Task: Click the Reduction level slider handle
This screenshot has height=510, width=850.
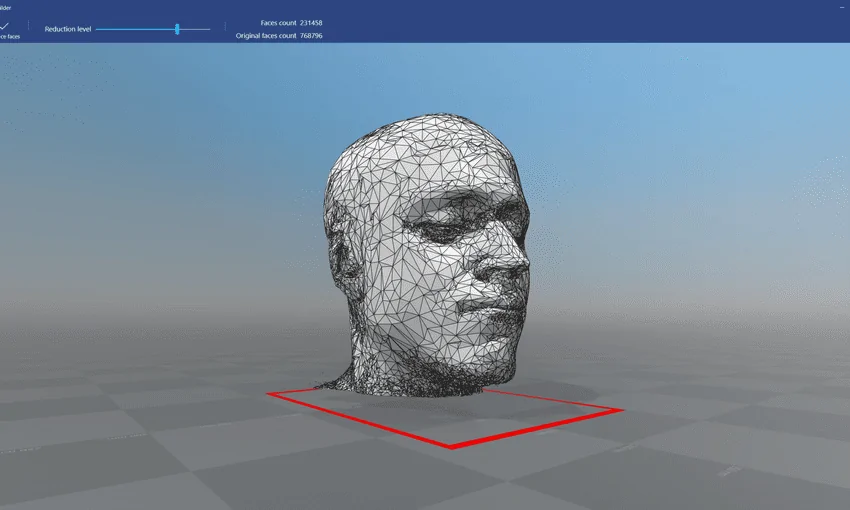Action: (177, 29)
